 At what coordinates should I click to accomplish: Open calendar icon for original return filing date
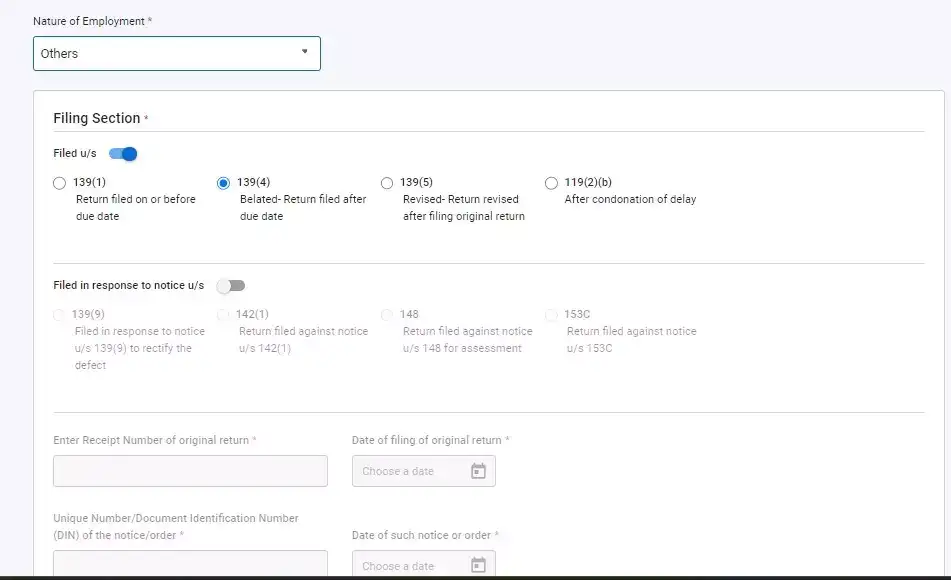(x=478, y=471)
